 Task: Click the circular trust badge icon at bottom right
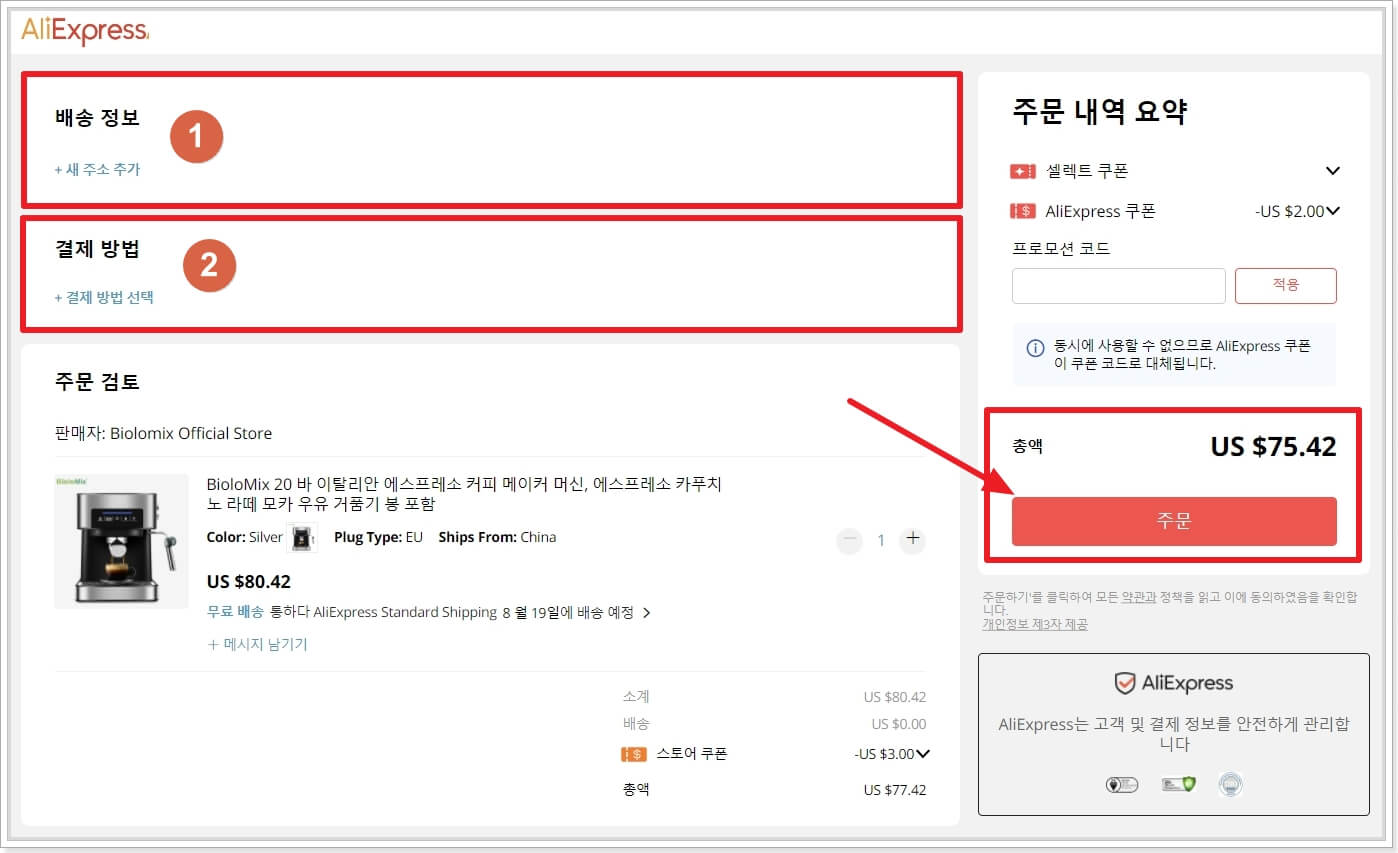click(1230, 785)
